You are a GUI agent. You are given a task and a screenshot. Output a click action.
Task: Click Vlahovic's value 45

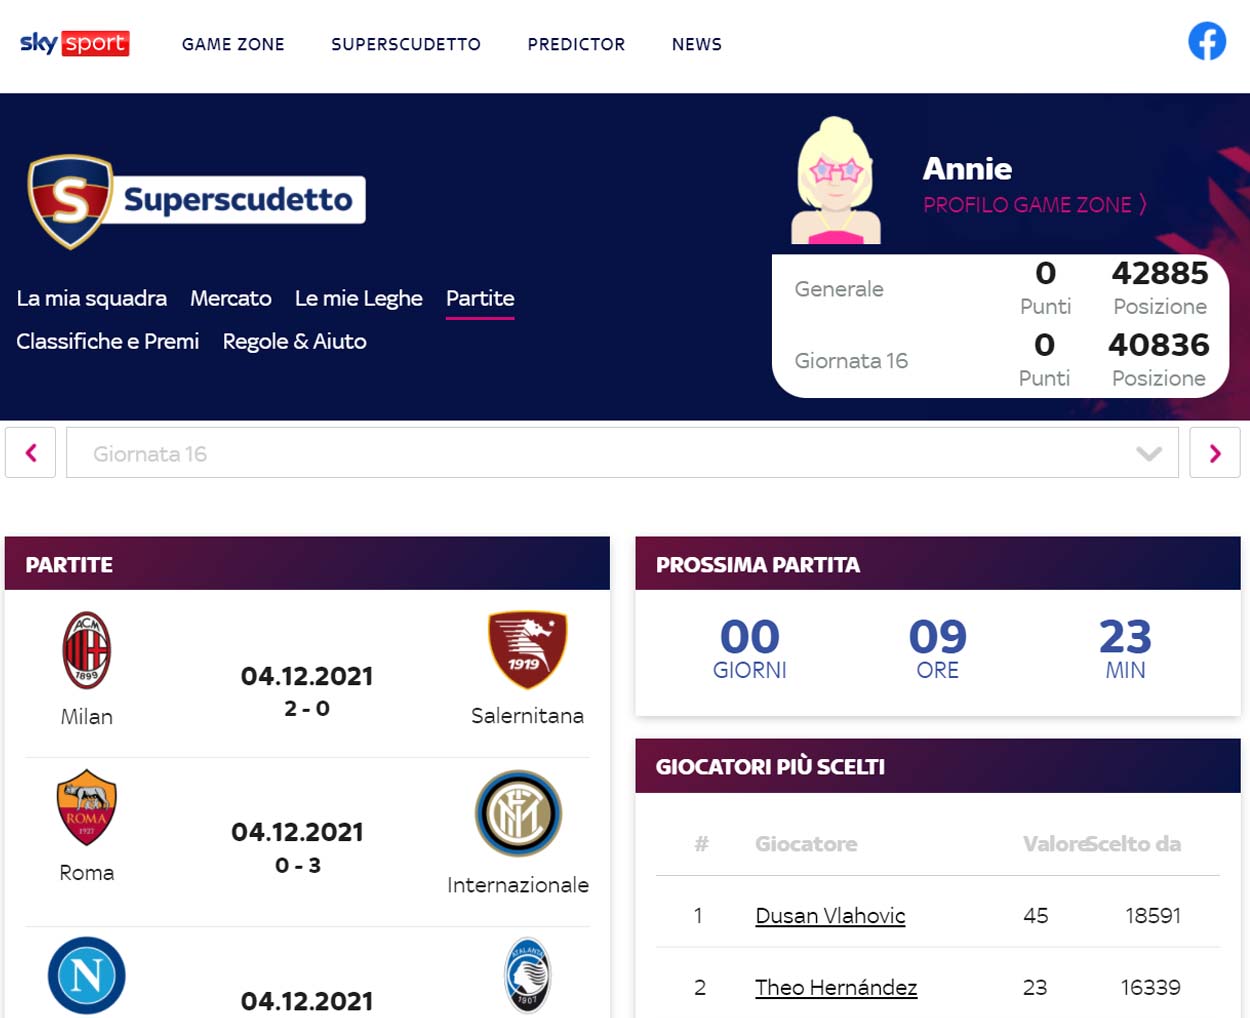[1036, 915]
